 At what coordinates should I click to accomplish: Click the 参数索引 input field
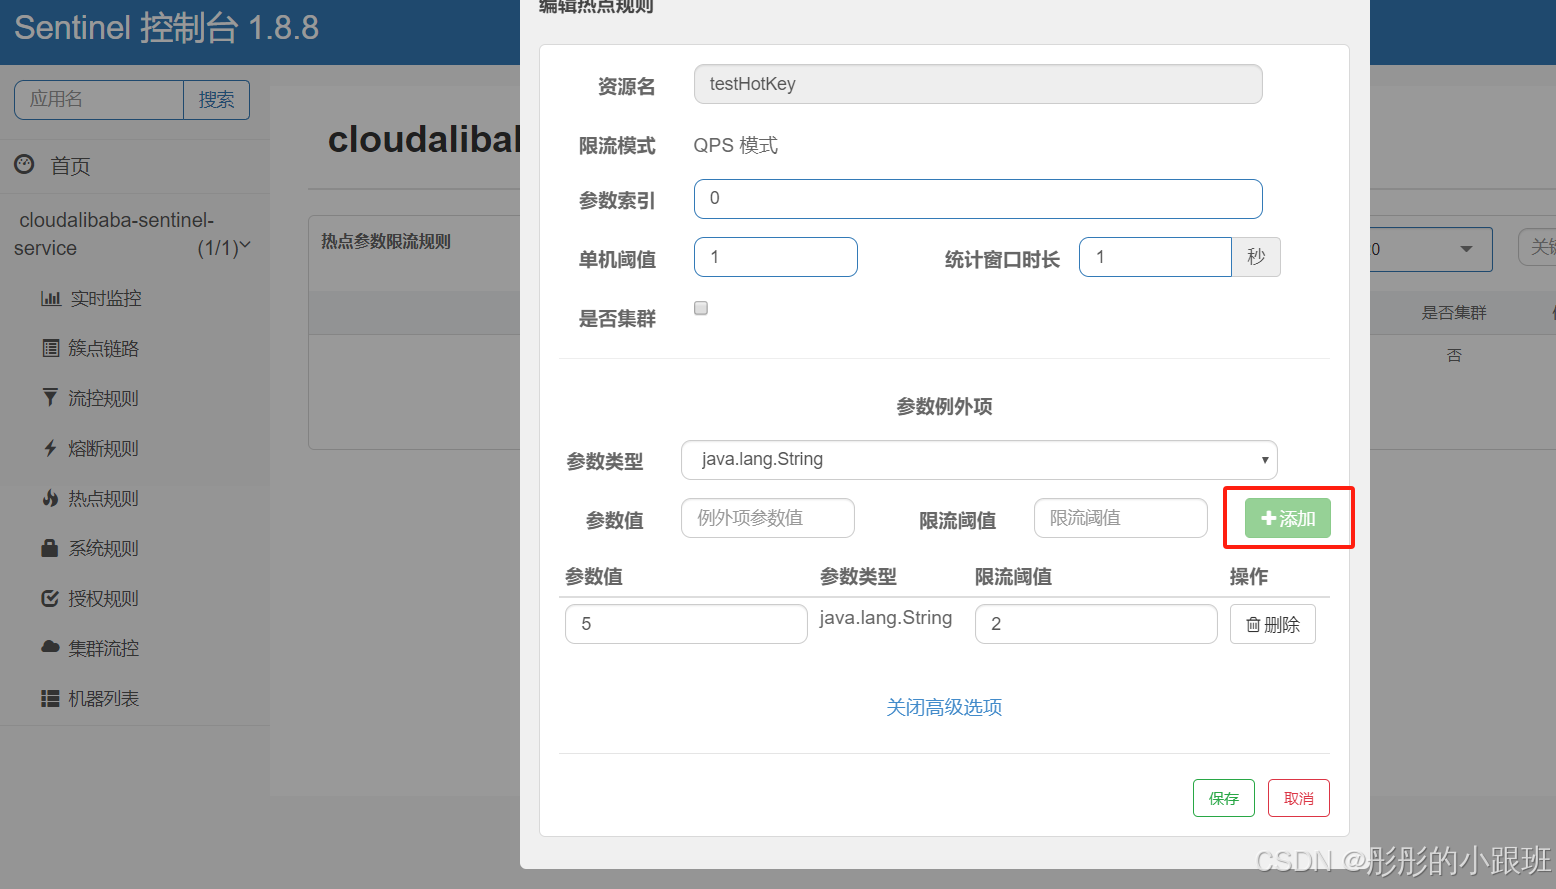click(978, 199)
